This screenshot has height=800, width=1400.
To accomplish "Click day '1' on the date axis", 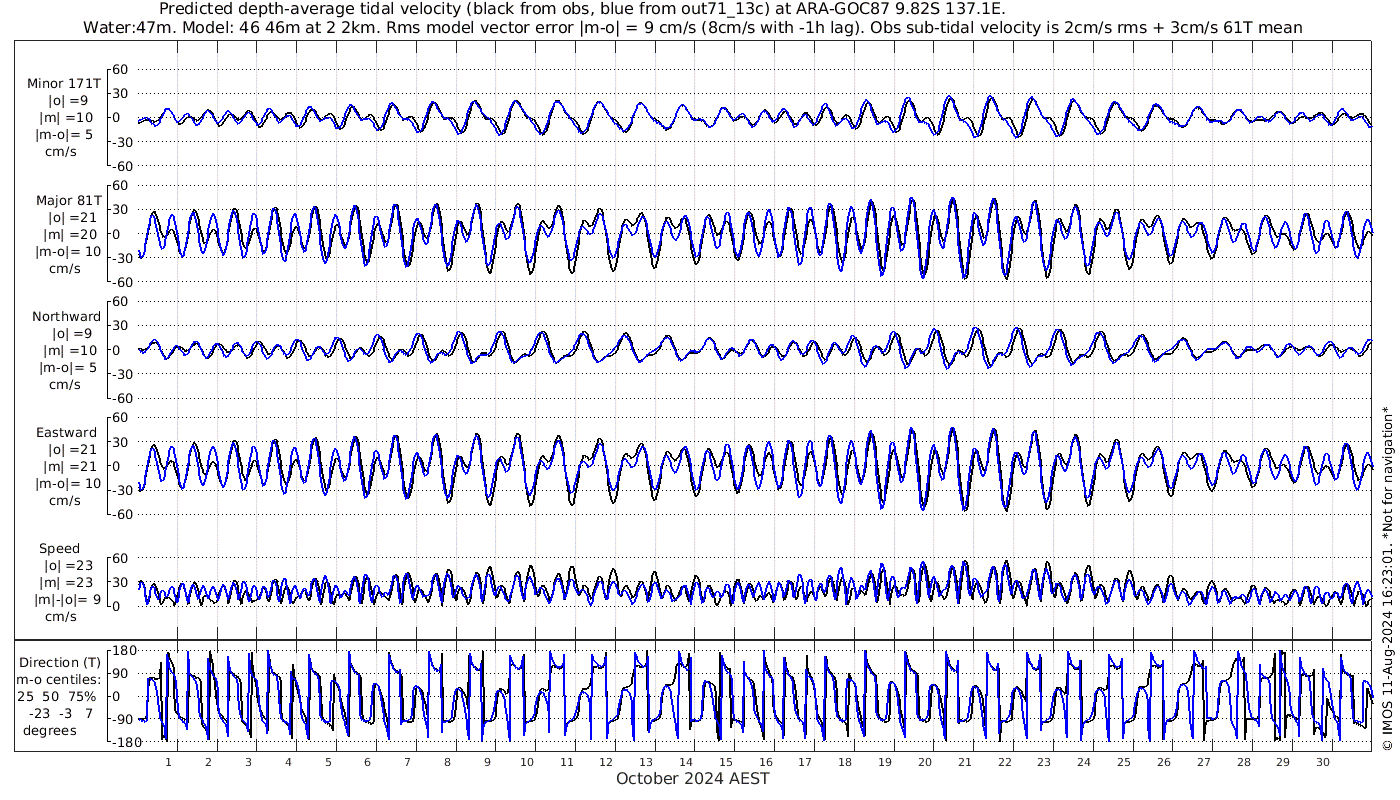I will coord(168,762).
